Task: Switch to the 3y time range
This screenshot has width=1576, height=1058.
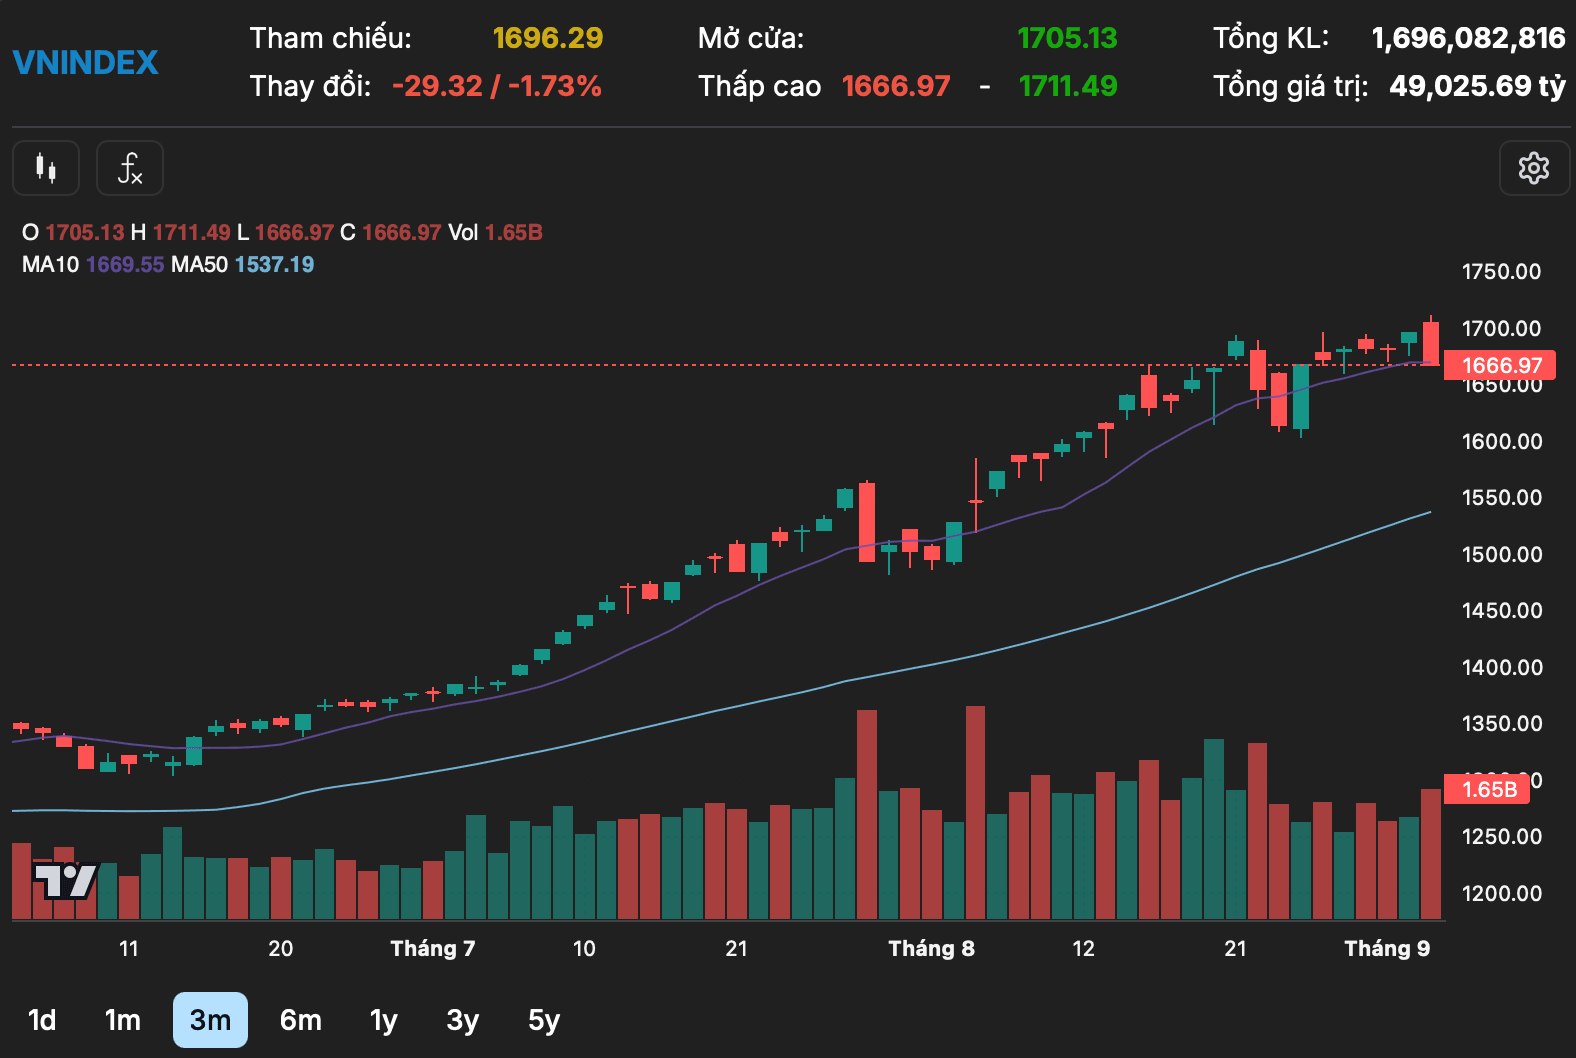Action: pyautogui.click(x=463, y=1020)
